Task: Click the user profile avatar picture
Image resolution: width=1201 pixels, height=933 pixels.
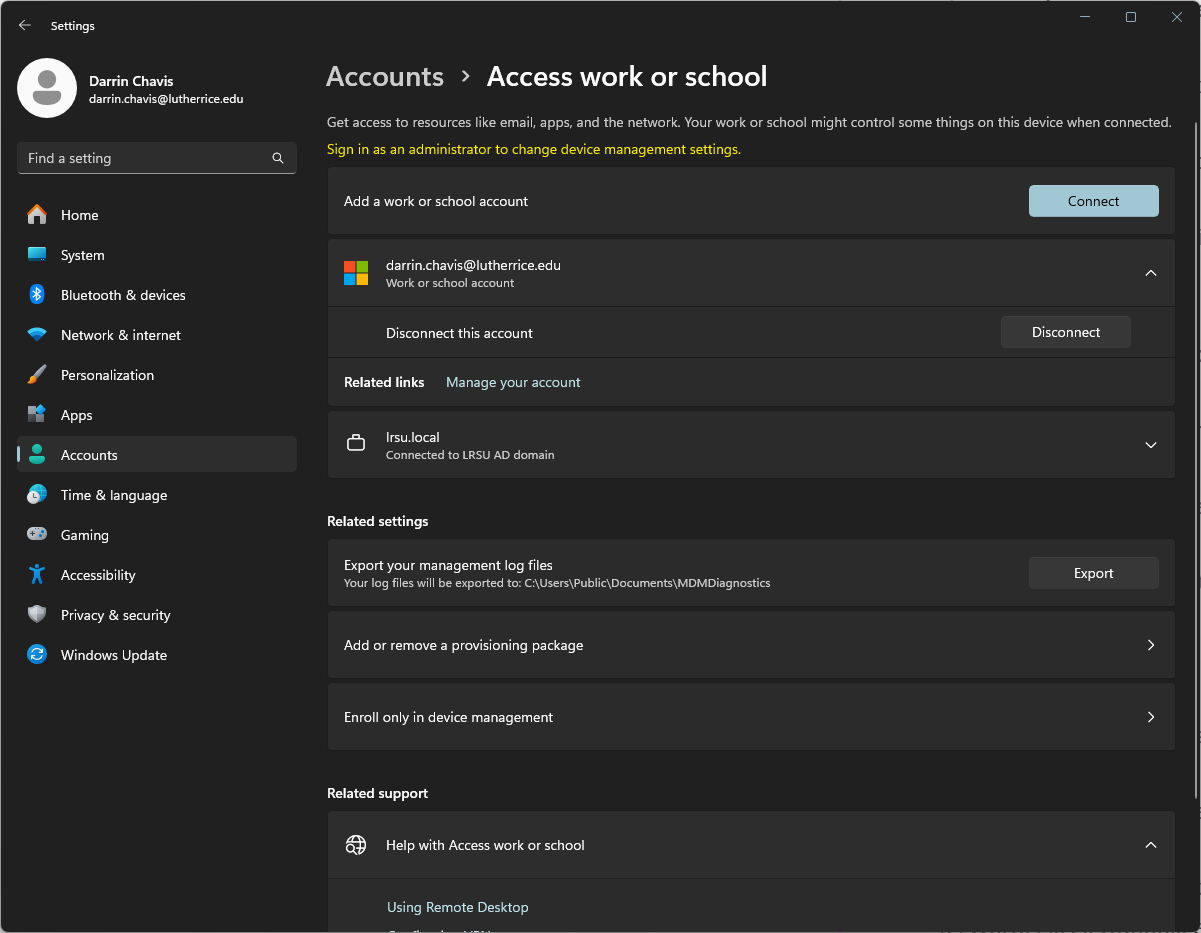Action: point(47,88)
